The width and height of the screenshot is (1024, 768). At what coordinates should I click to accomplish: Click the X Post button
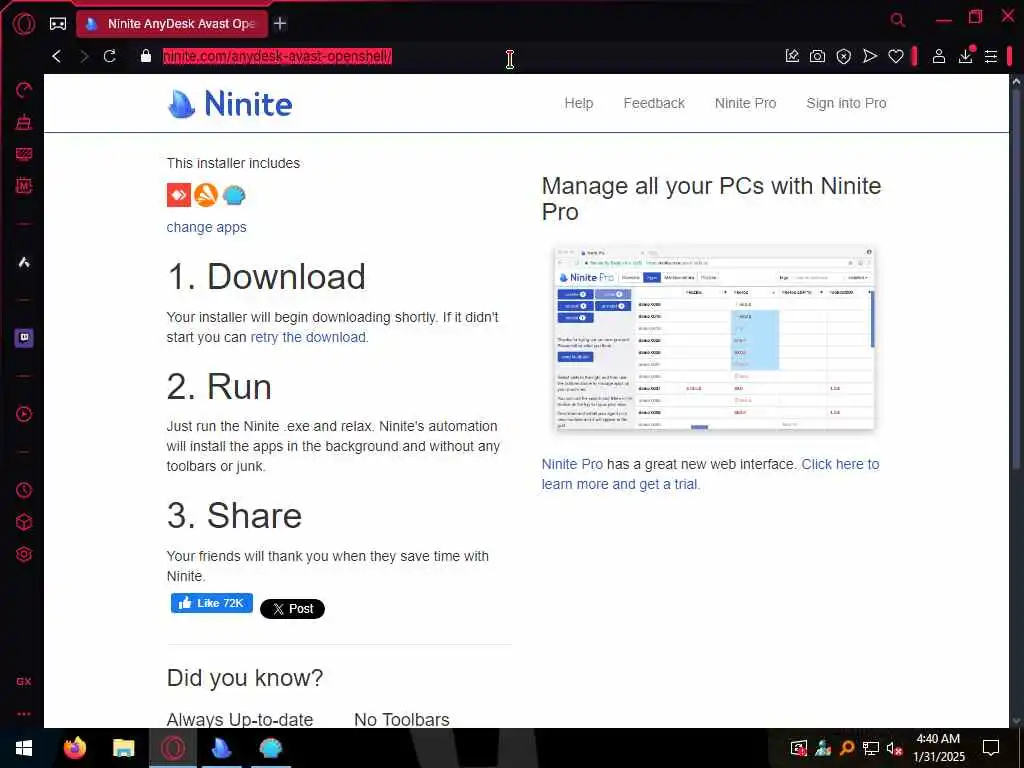click(x=292, y=609)
